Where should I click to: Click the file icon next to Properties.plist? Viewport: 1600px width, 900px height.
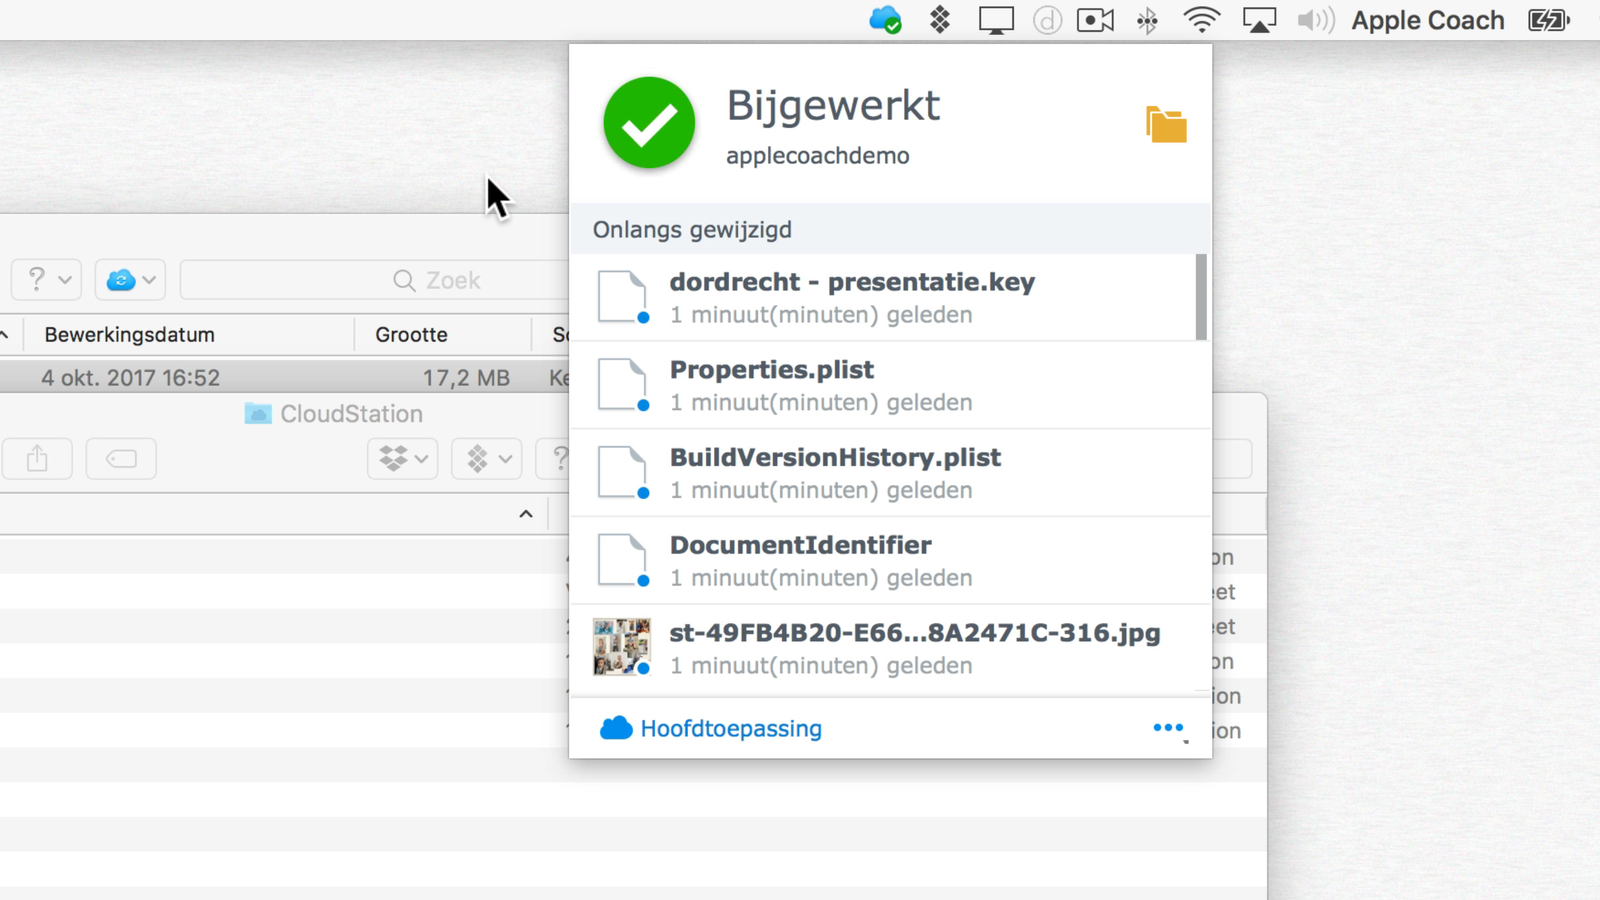(x=622, y=385)
